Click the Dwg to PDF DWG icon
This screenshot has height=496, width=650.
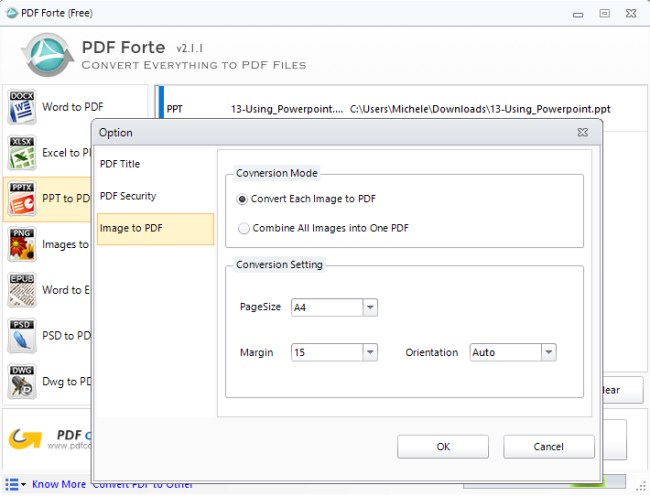[x=22, y=381]
